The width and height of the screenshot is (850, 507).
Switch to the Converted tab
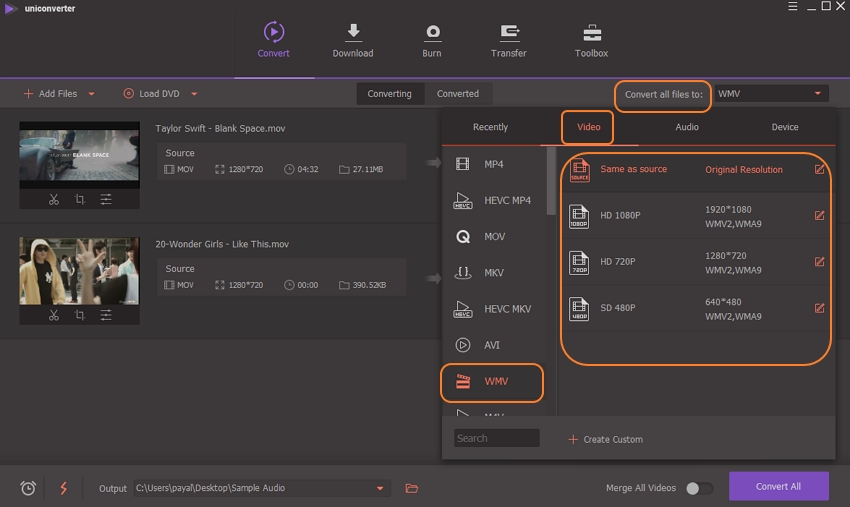[458, 94]
